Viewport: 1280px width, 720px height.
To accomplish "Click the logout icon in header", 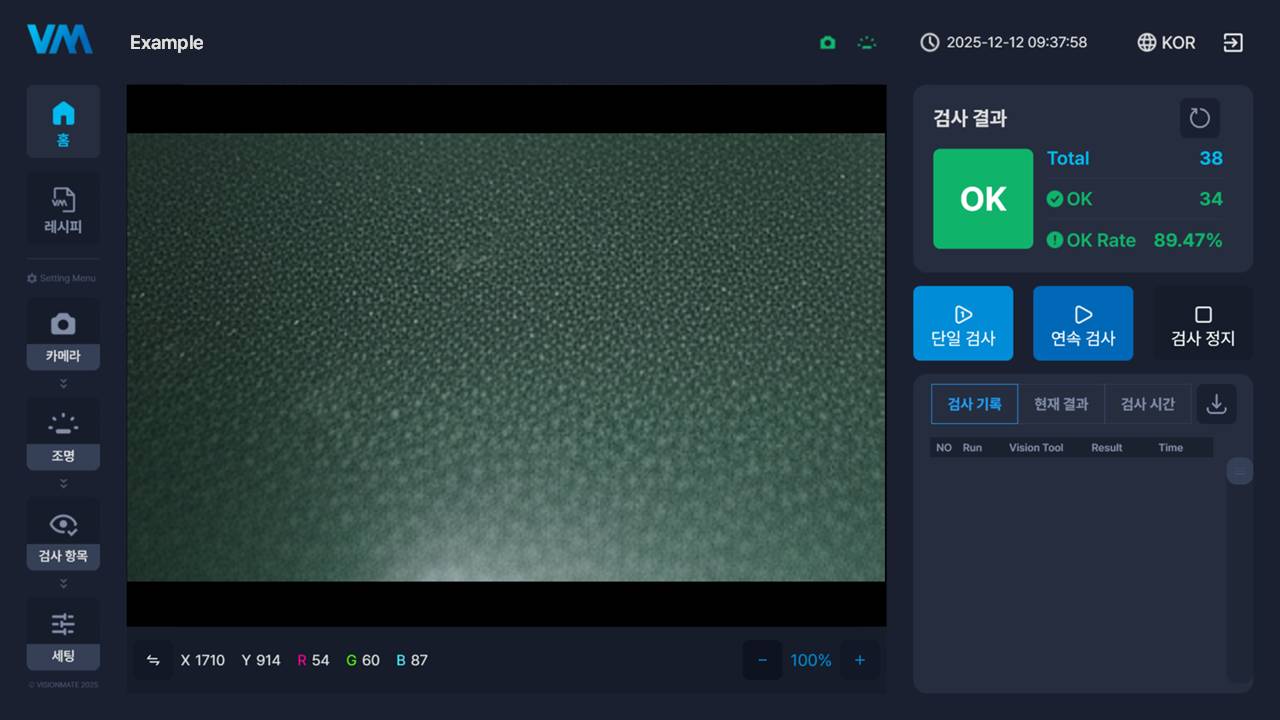I will 1233,43.
